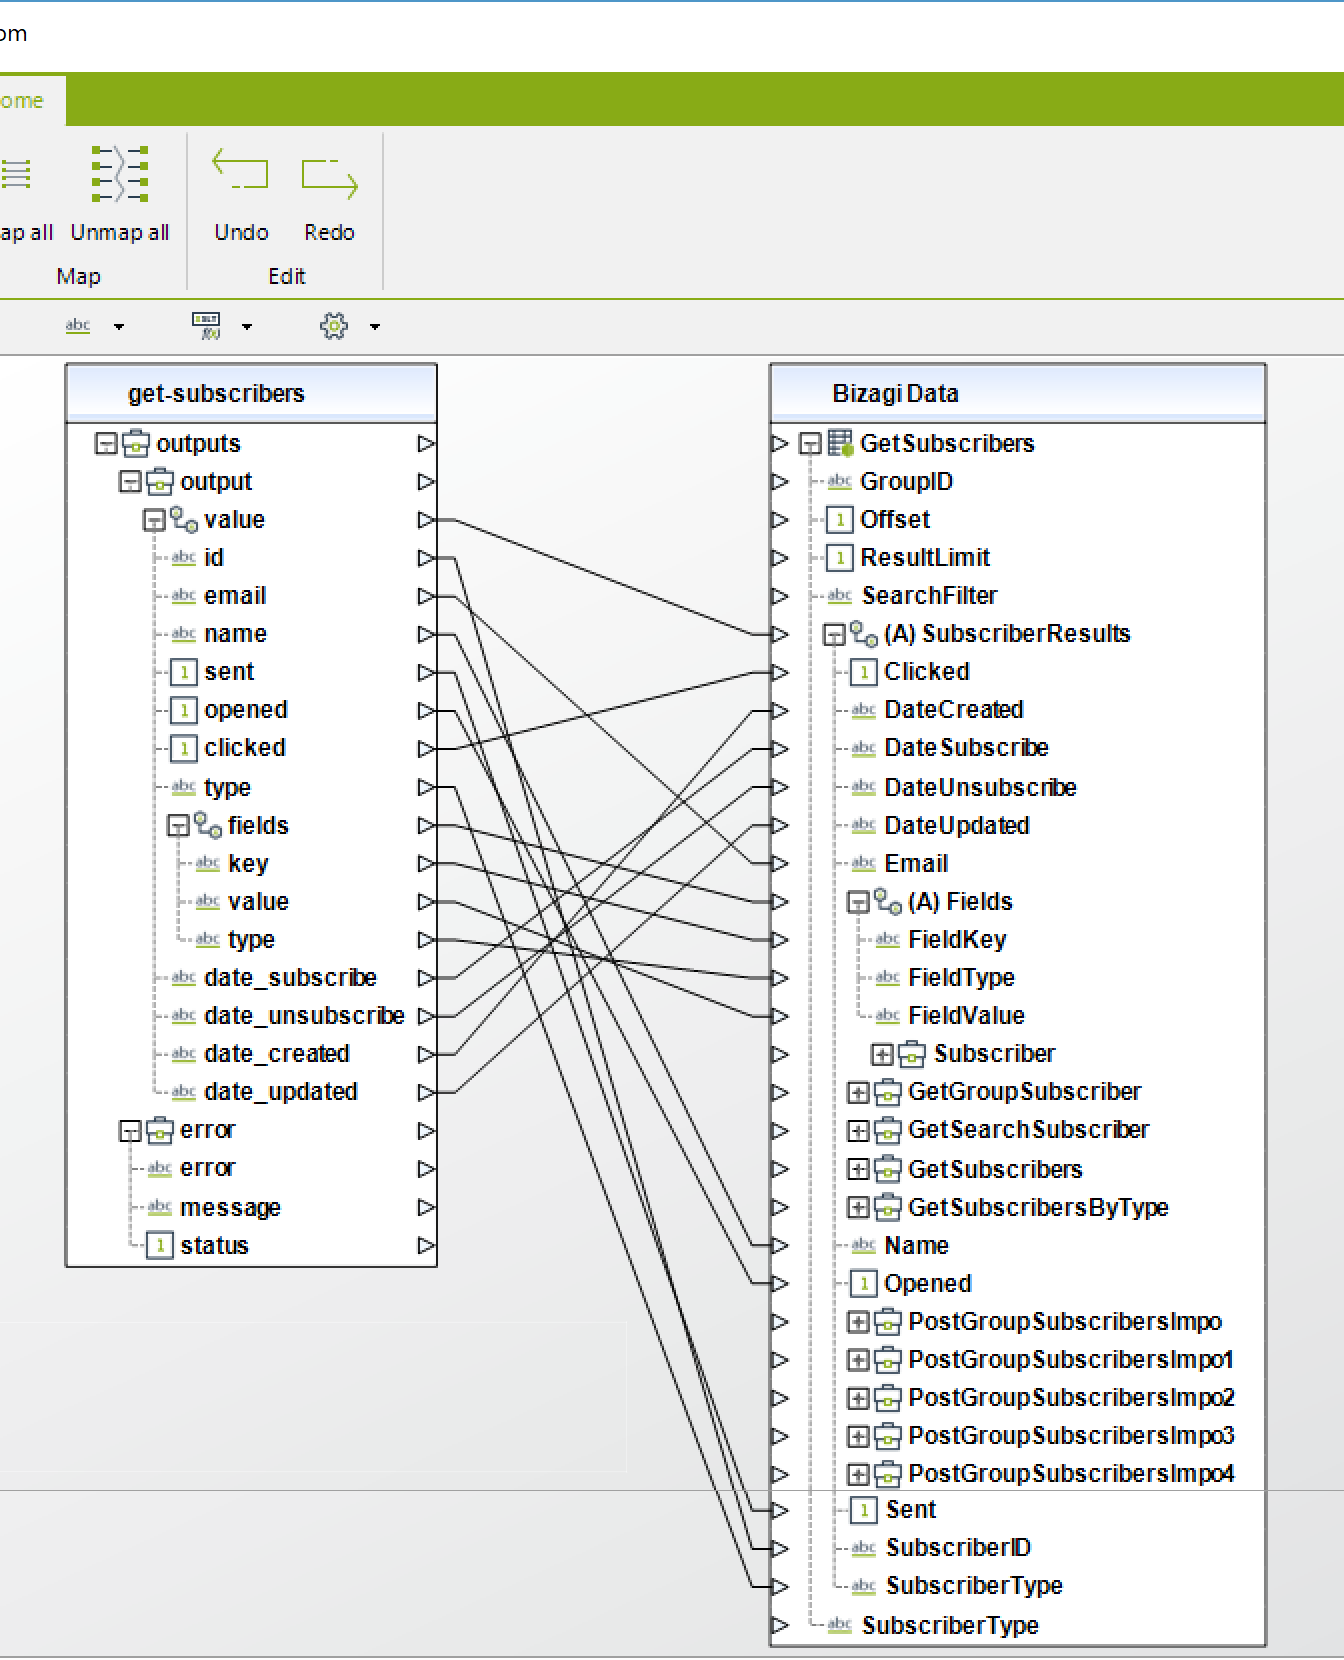Expand the PostGroupSubscribersImpo1 node

click(858, 1360)
